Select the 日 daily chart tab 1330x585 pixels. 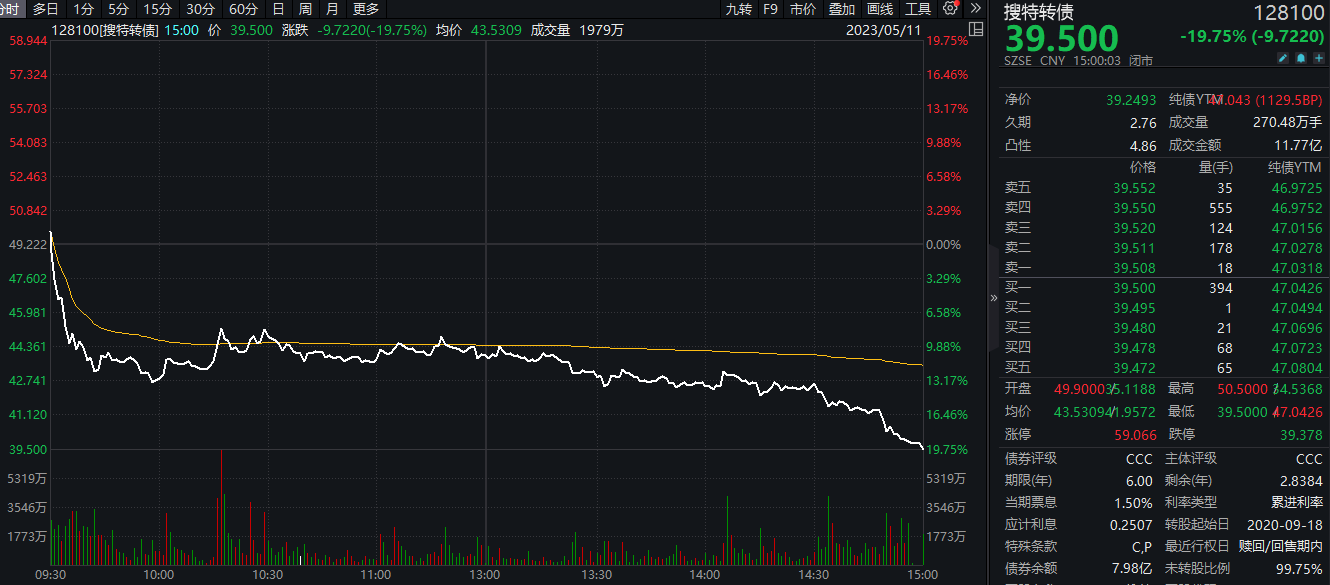coord(278,9)
